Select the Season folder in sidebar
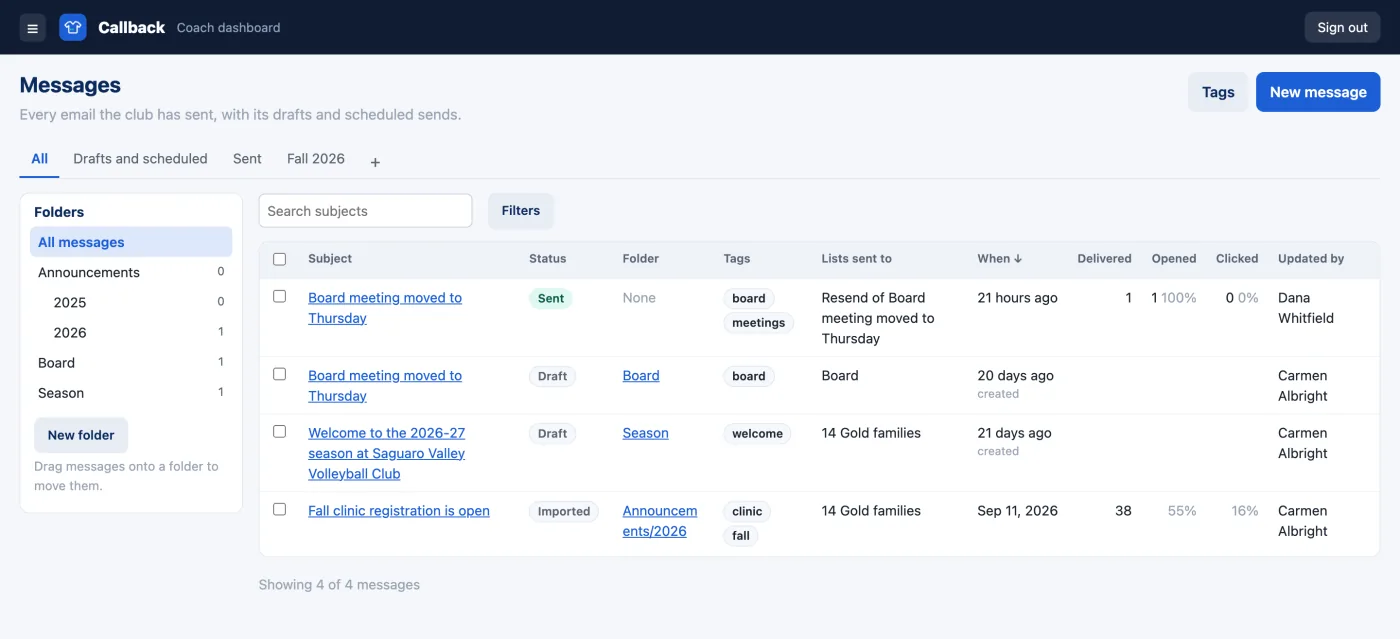The height and width of the screenshot is (639, 1400). pos(131,392)
